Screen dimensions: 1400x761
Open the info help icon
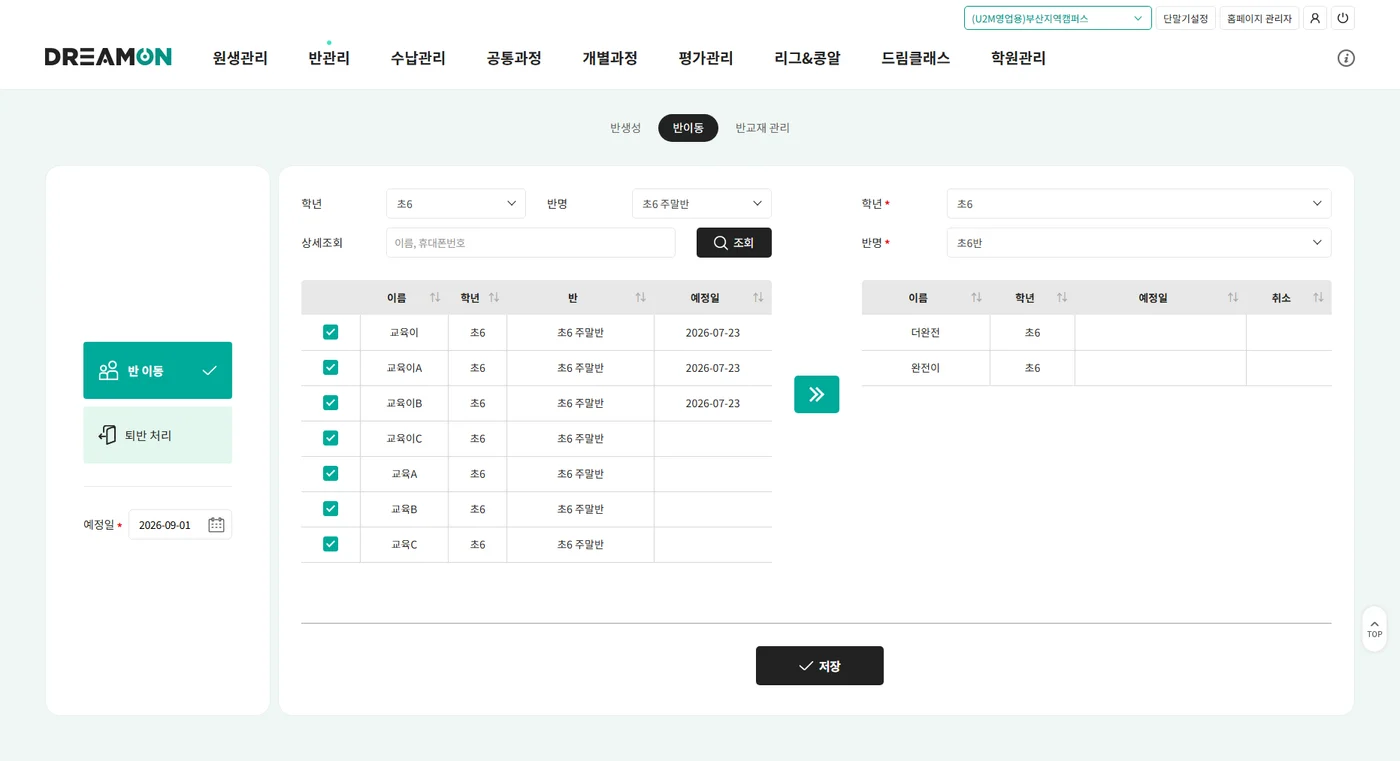pos(1346,58)
